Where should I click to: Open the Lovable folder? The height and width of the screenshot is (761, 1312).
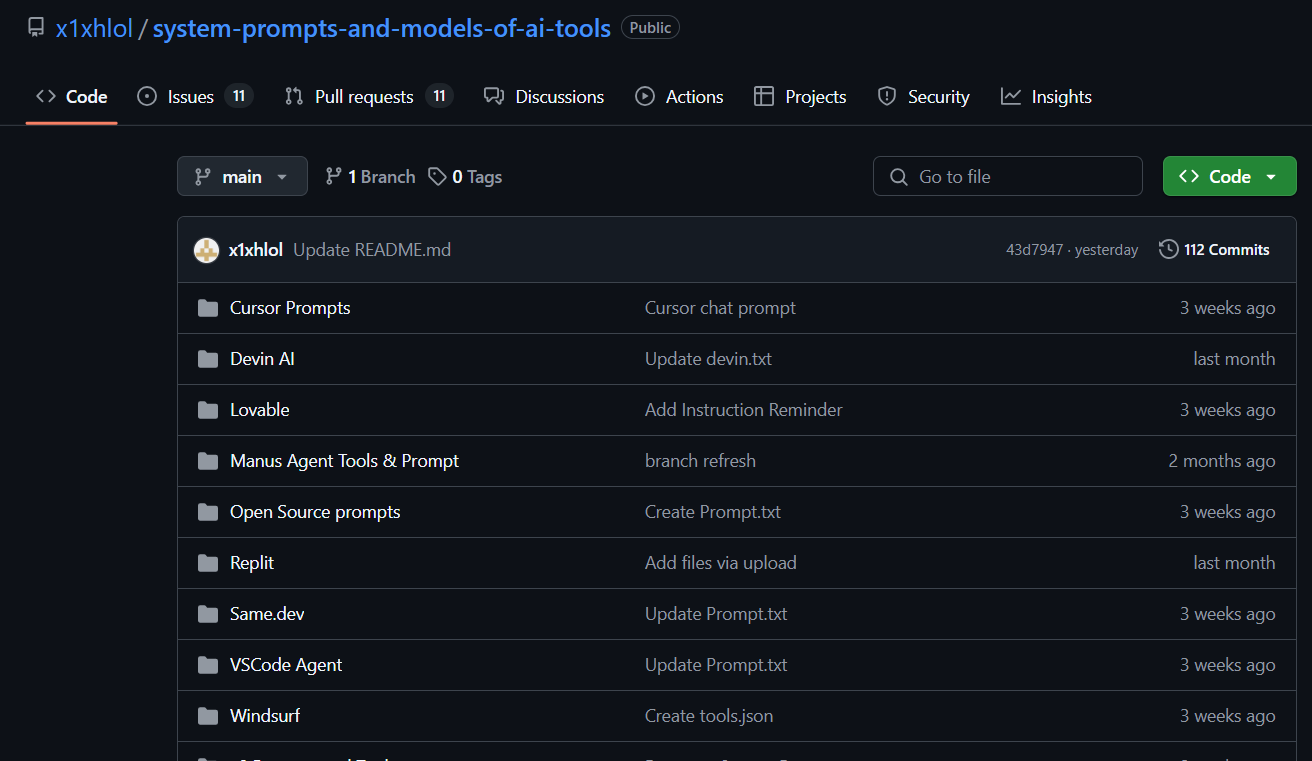coord(260,410)
